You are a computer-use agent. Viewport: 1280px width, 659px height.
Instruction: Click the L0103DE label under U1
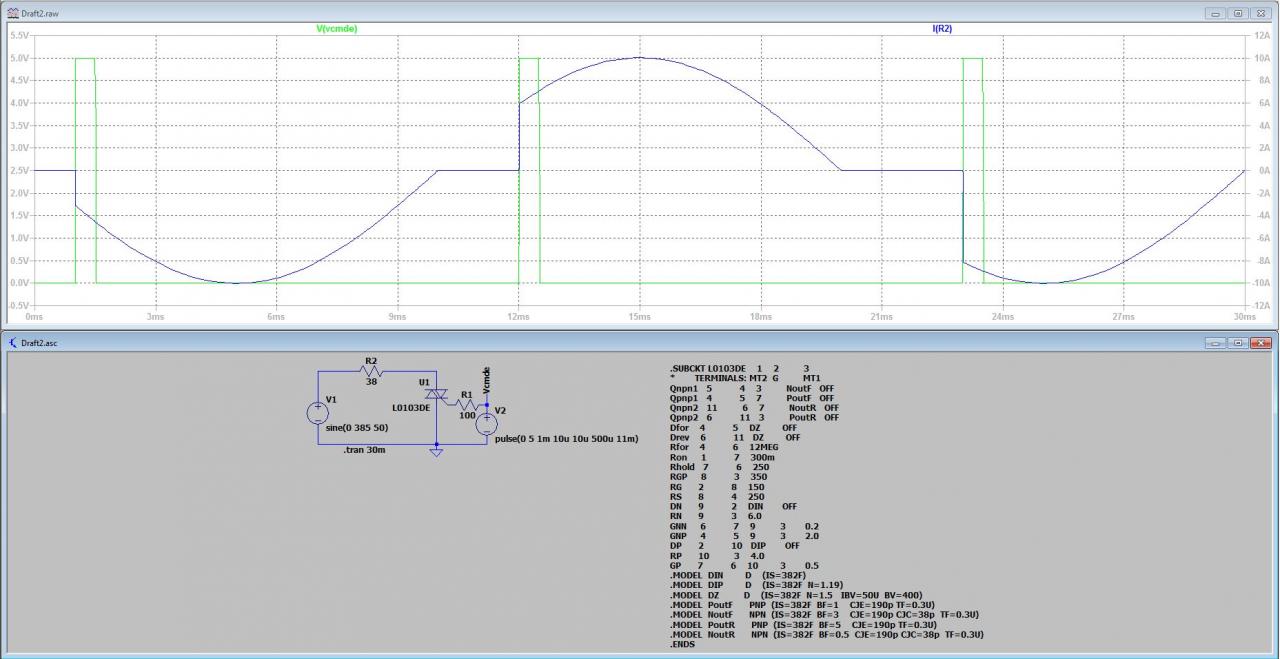point(411,407)
